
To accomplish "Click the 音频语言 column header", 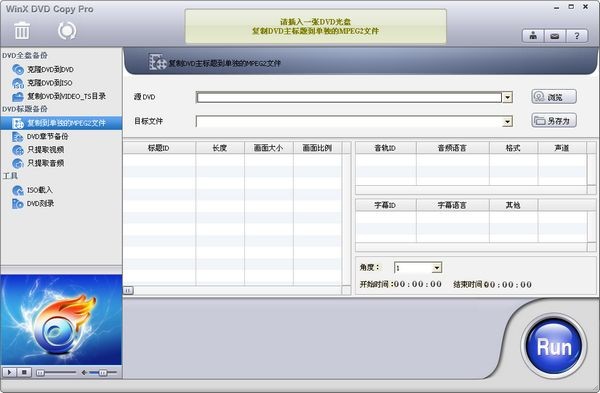I will pyautogui.click(x=453, y=148).
